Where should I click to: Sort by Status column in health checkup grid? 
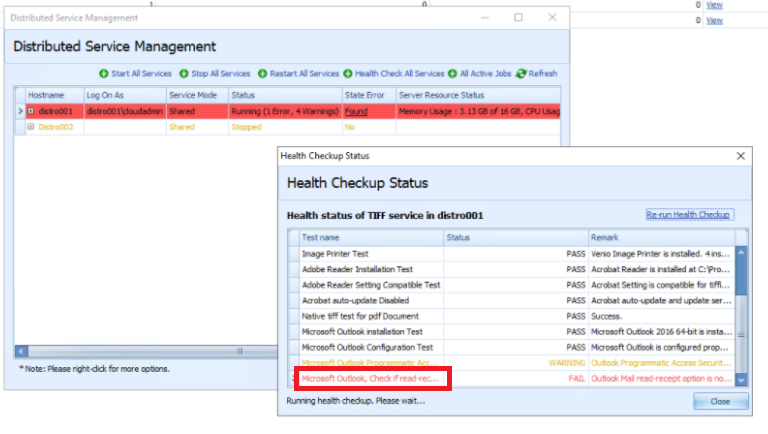515,238
